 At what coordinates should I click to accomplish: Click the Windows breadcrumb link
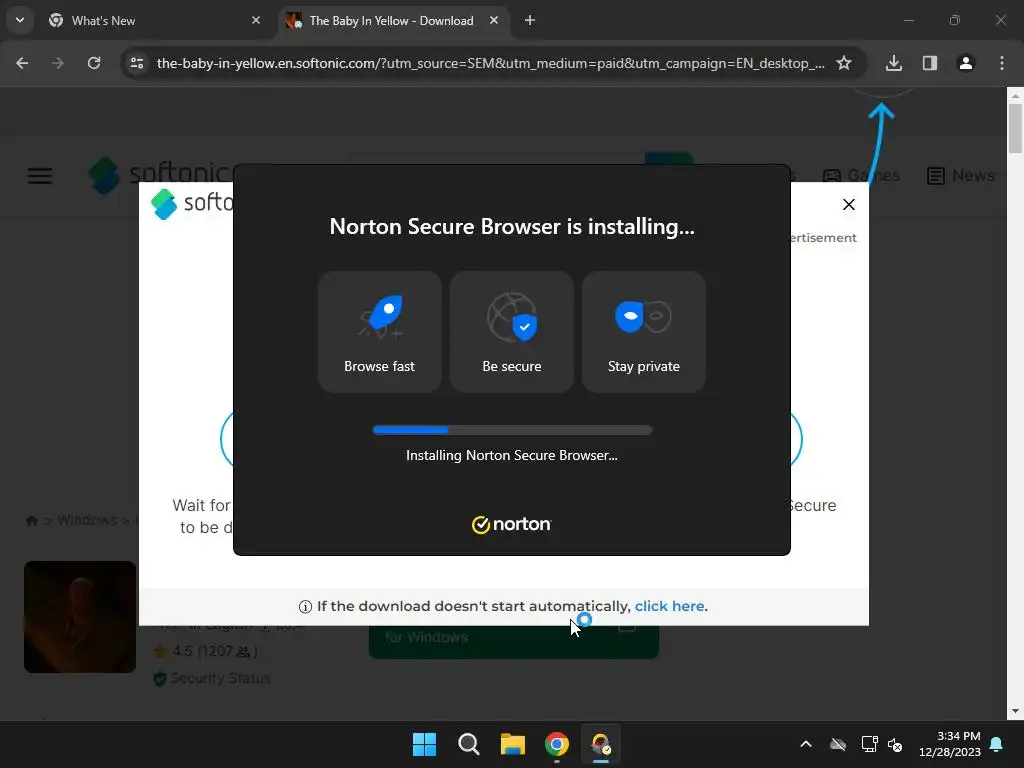[87, 520]
